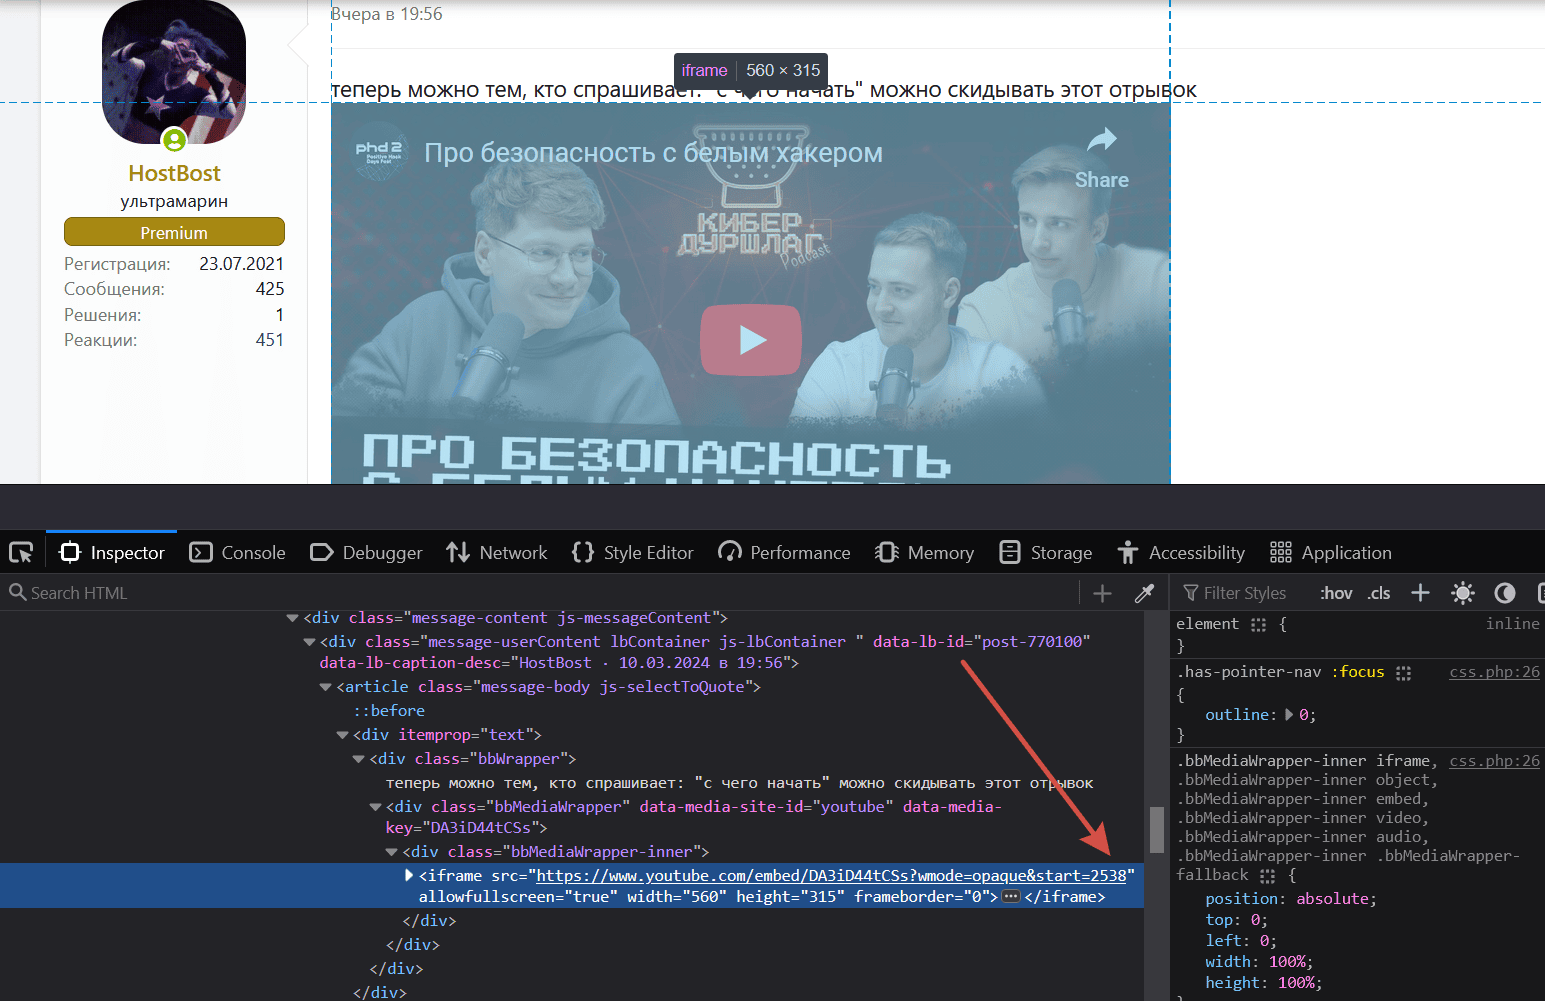Switch to the Performance tab
The width and height of the screenshot is (1545, 1001).
[784, 553]
